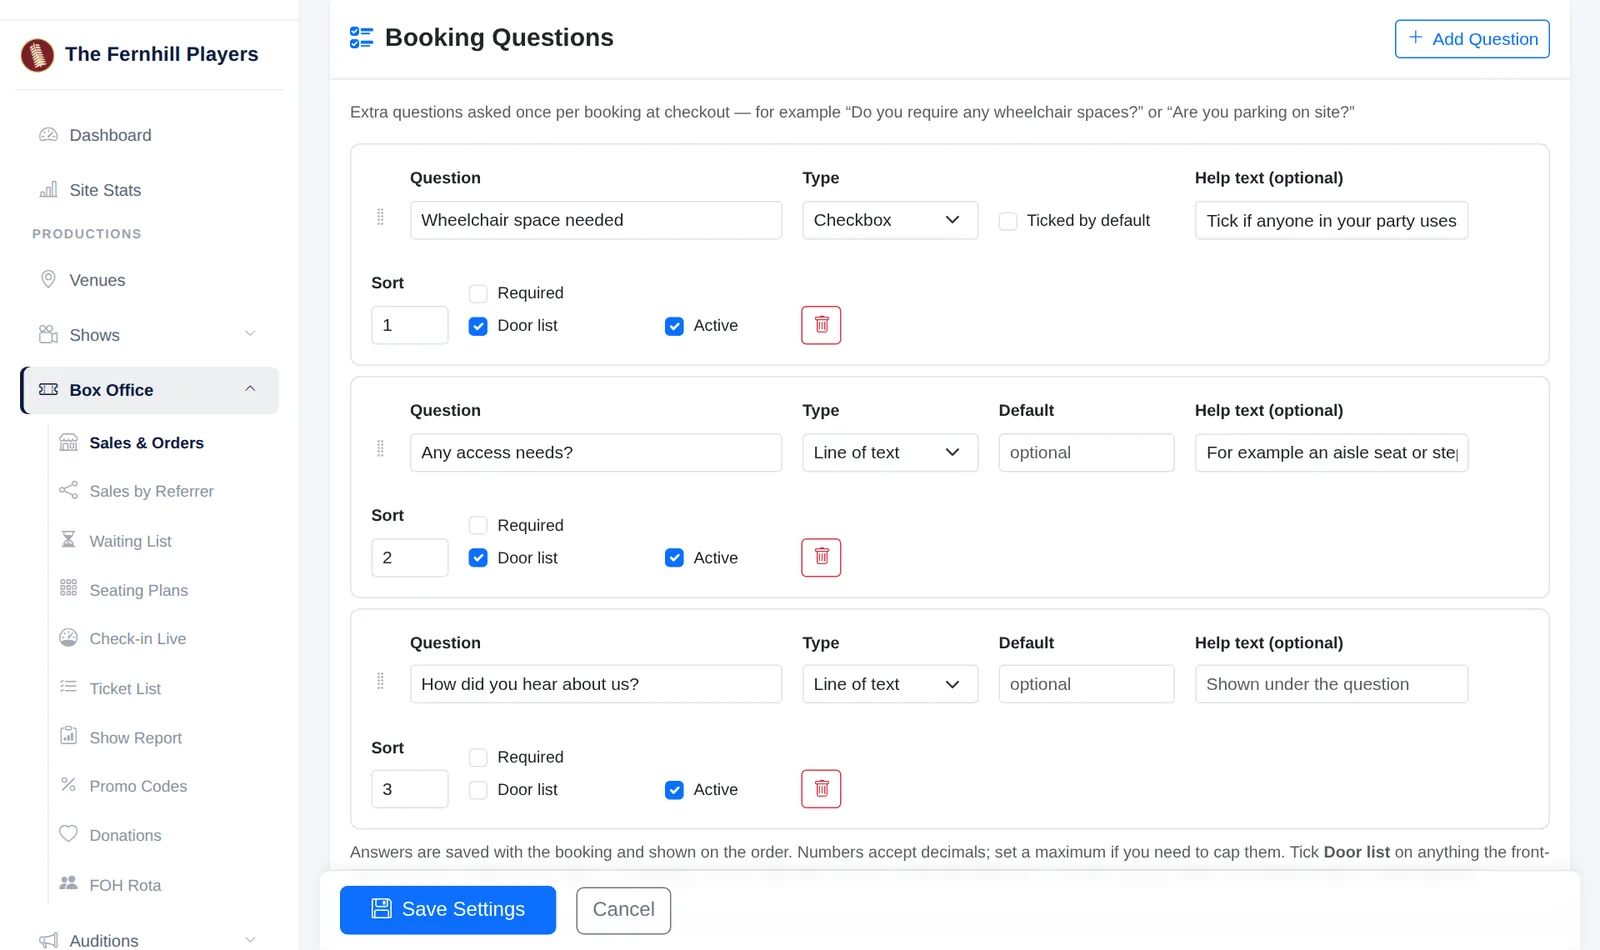Disable Active for How did you hear question
This screenshot has width=1600, height=950.
coord(674,790)
